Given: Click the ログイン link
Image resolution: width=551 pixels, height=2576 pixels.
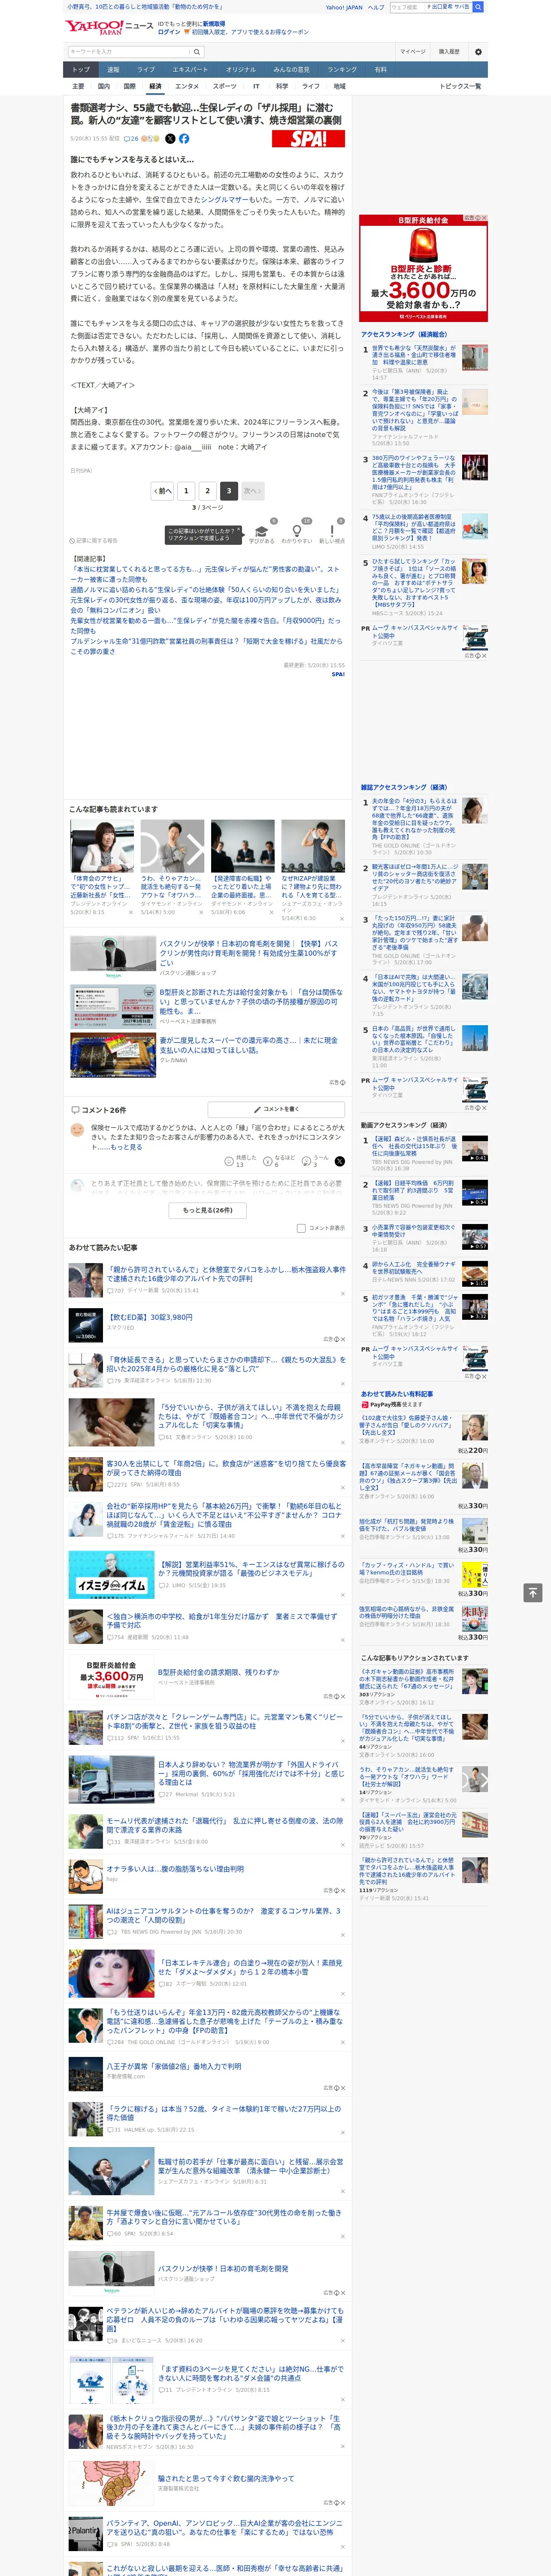Looking at the screenshot, I should click(169, 32).
